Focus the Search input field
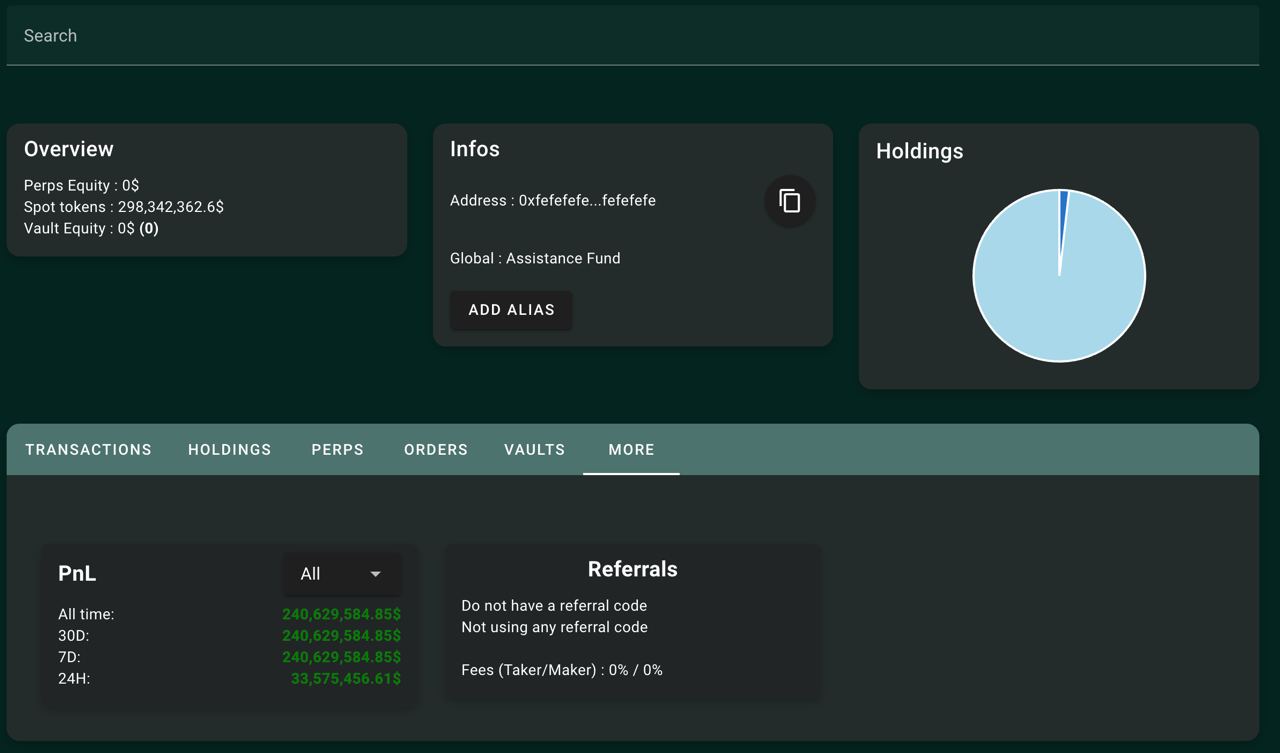 632,36
